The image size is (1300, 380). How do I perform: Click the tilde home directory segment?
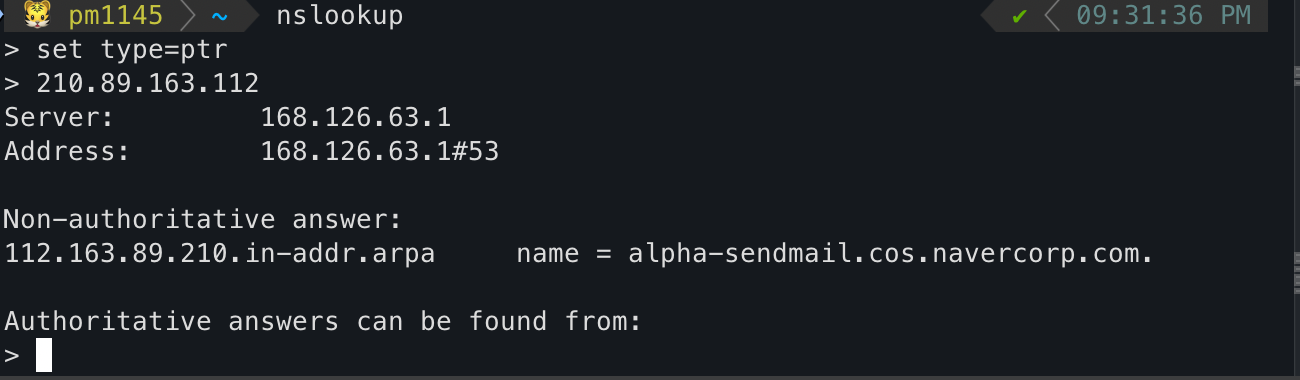click(220, 17)
